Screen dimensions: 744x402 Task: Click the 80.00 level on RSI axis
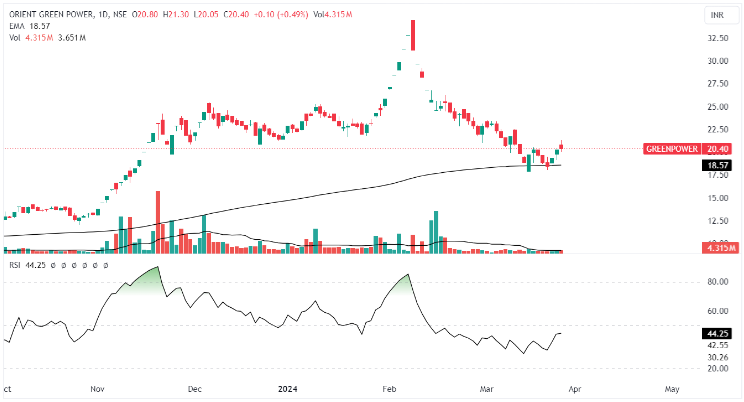(717, 282)
